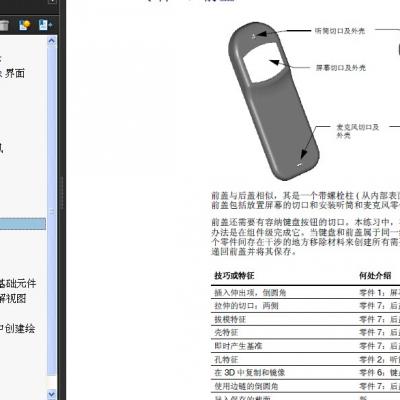Open the bookmark ending in 界面
Viewport: 400px width, 400px height.
(12, 73)
